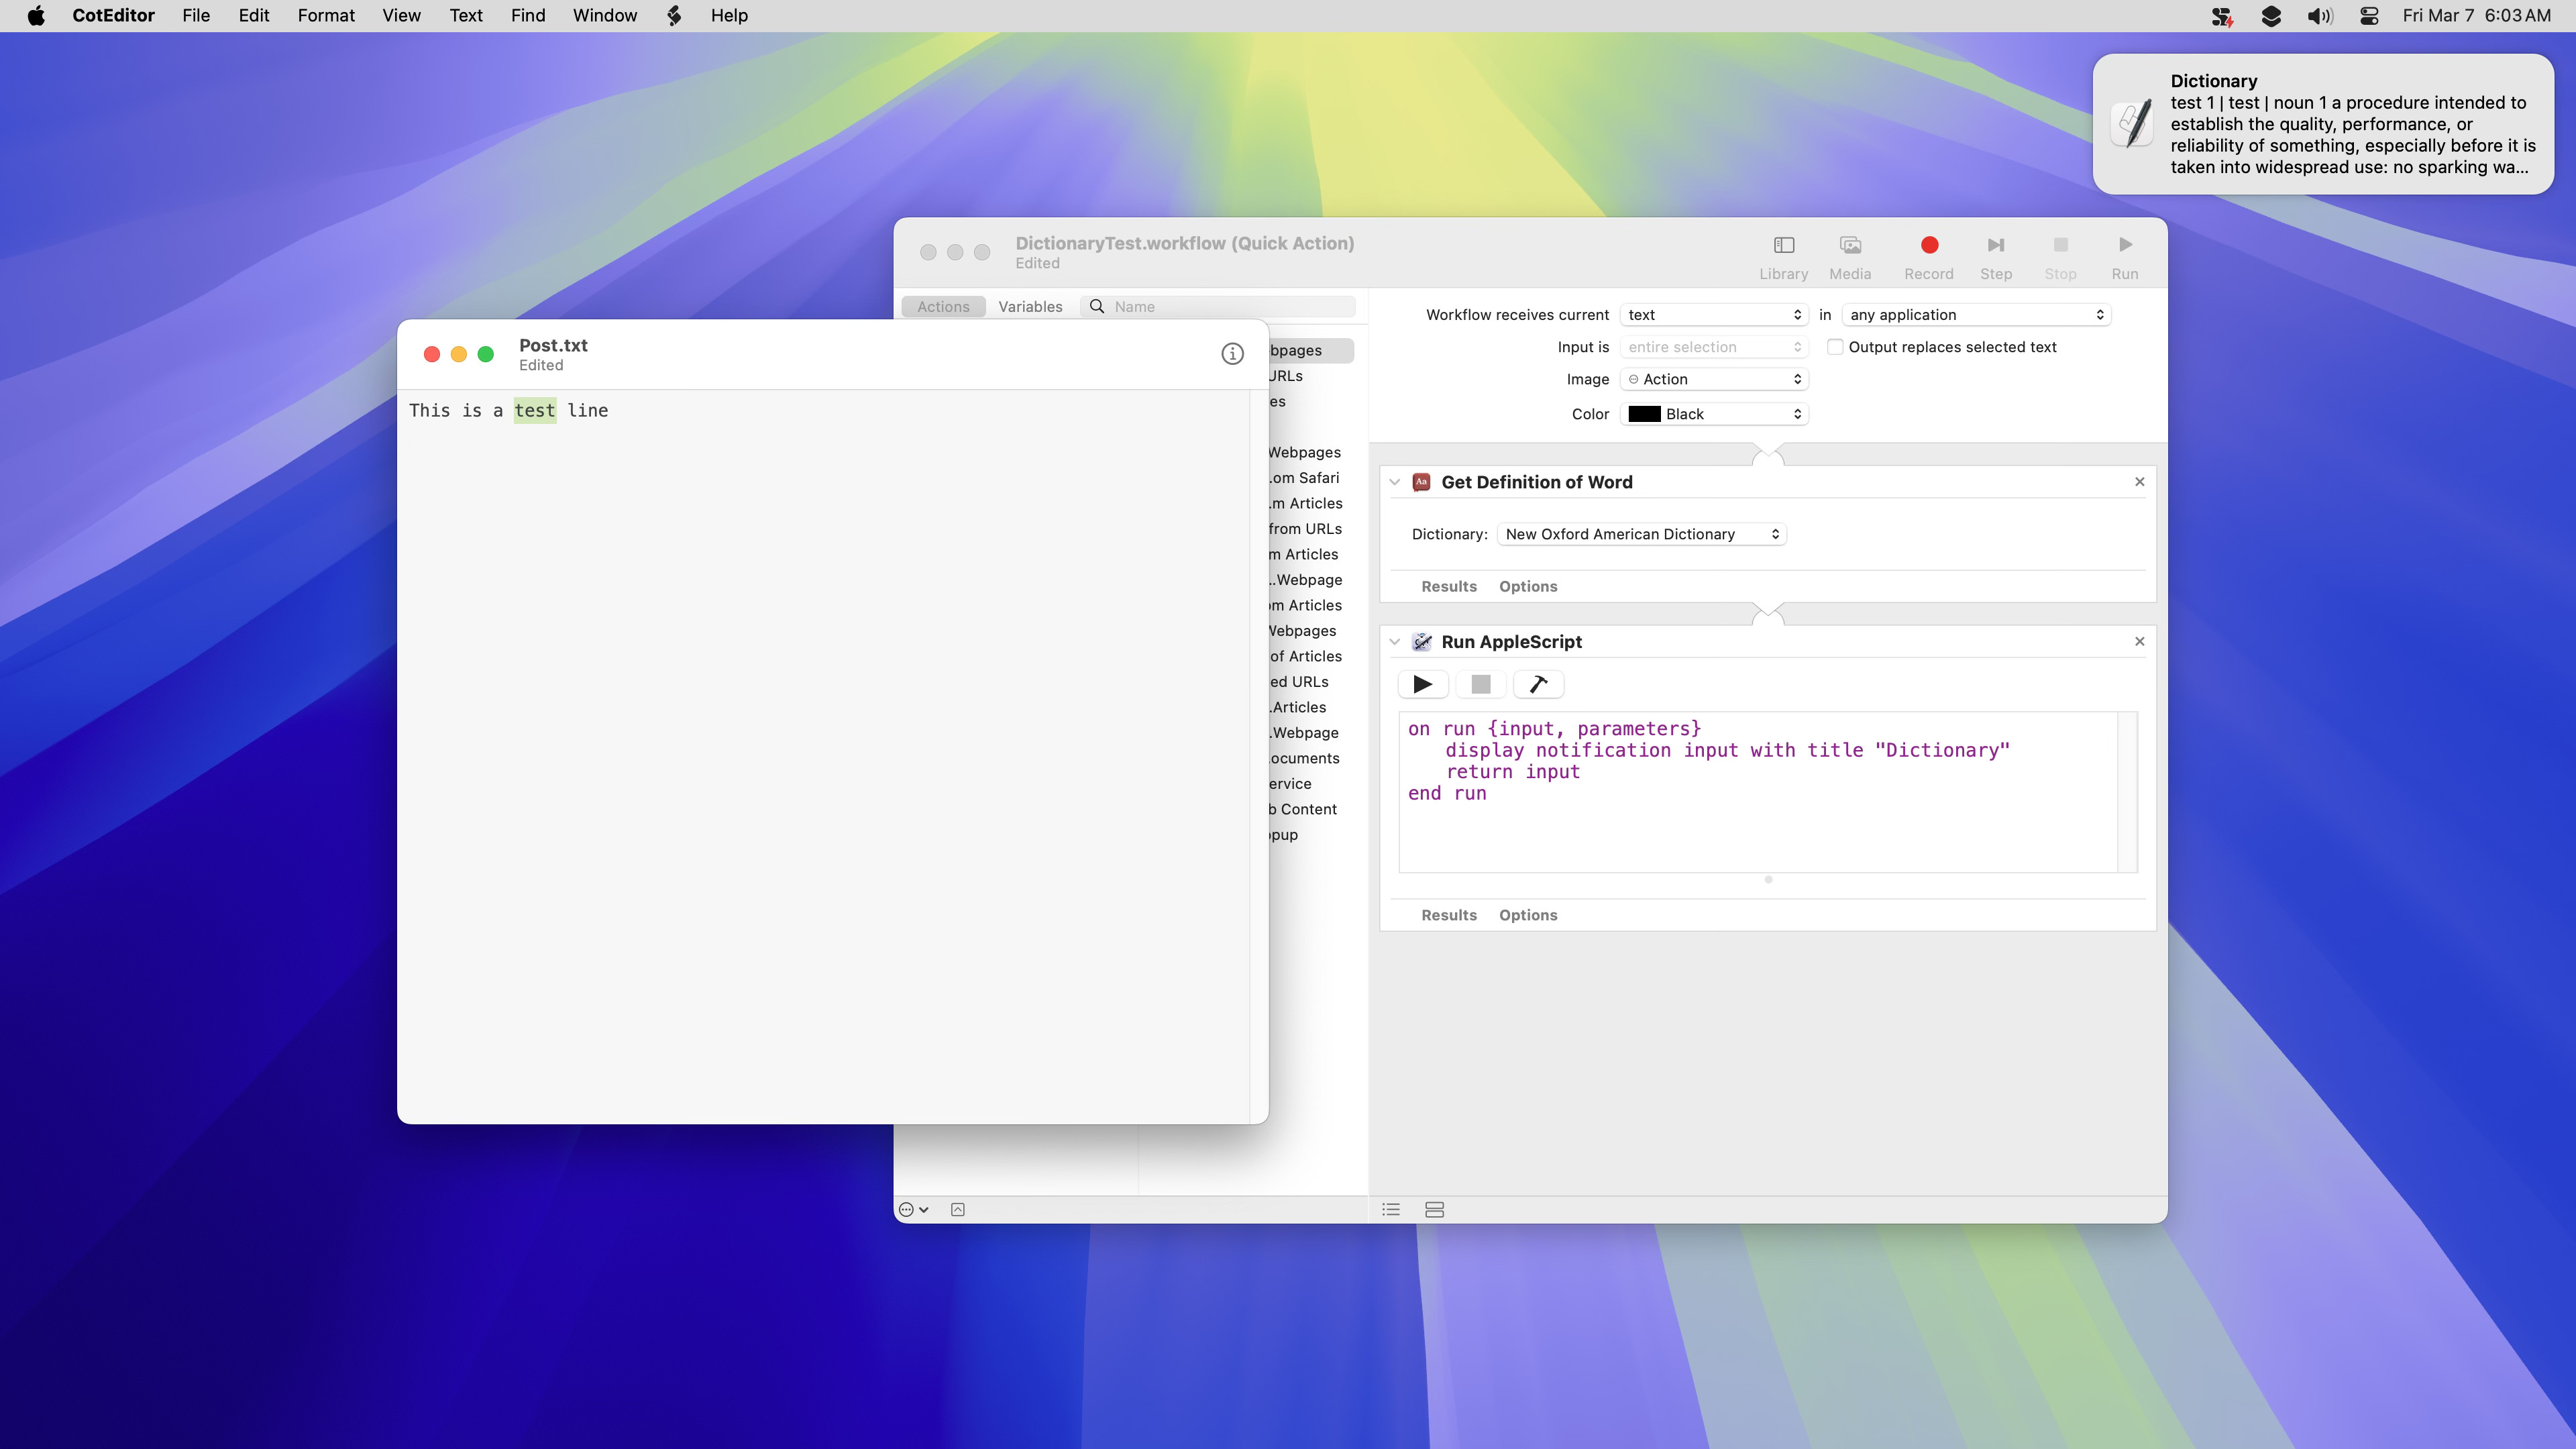Show Results for Run AppleScript action

pyautogui.click(x=1449, y=915)
